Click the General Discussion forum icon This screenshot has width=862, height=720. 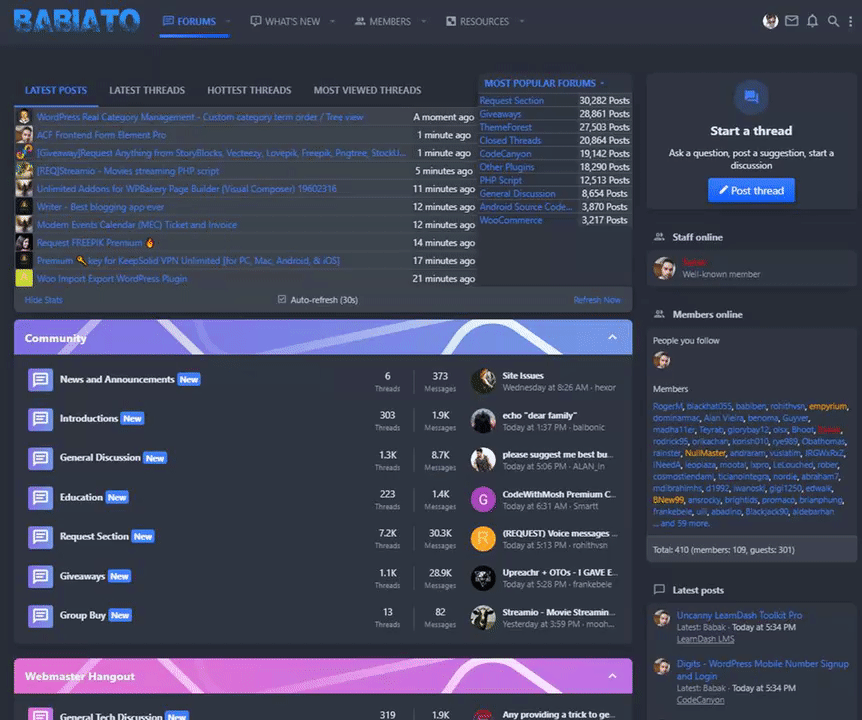coord(40,458)
